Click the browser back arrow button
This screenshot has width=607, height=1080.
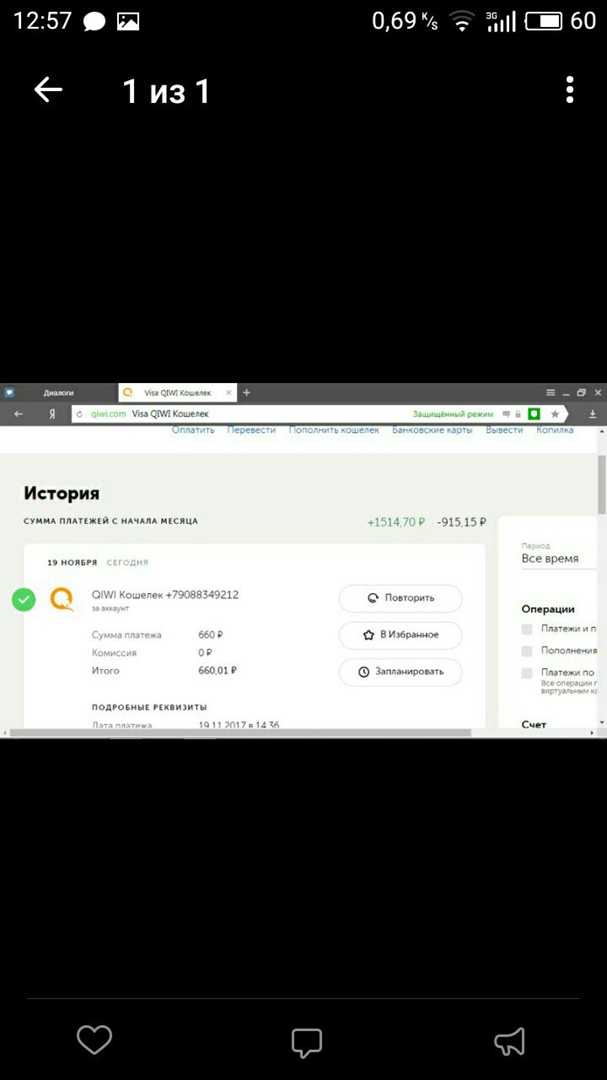(18, 413)
